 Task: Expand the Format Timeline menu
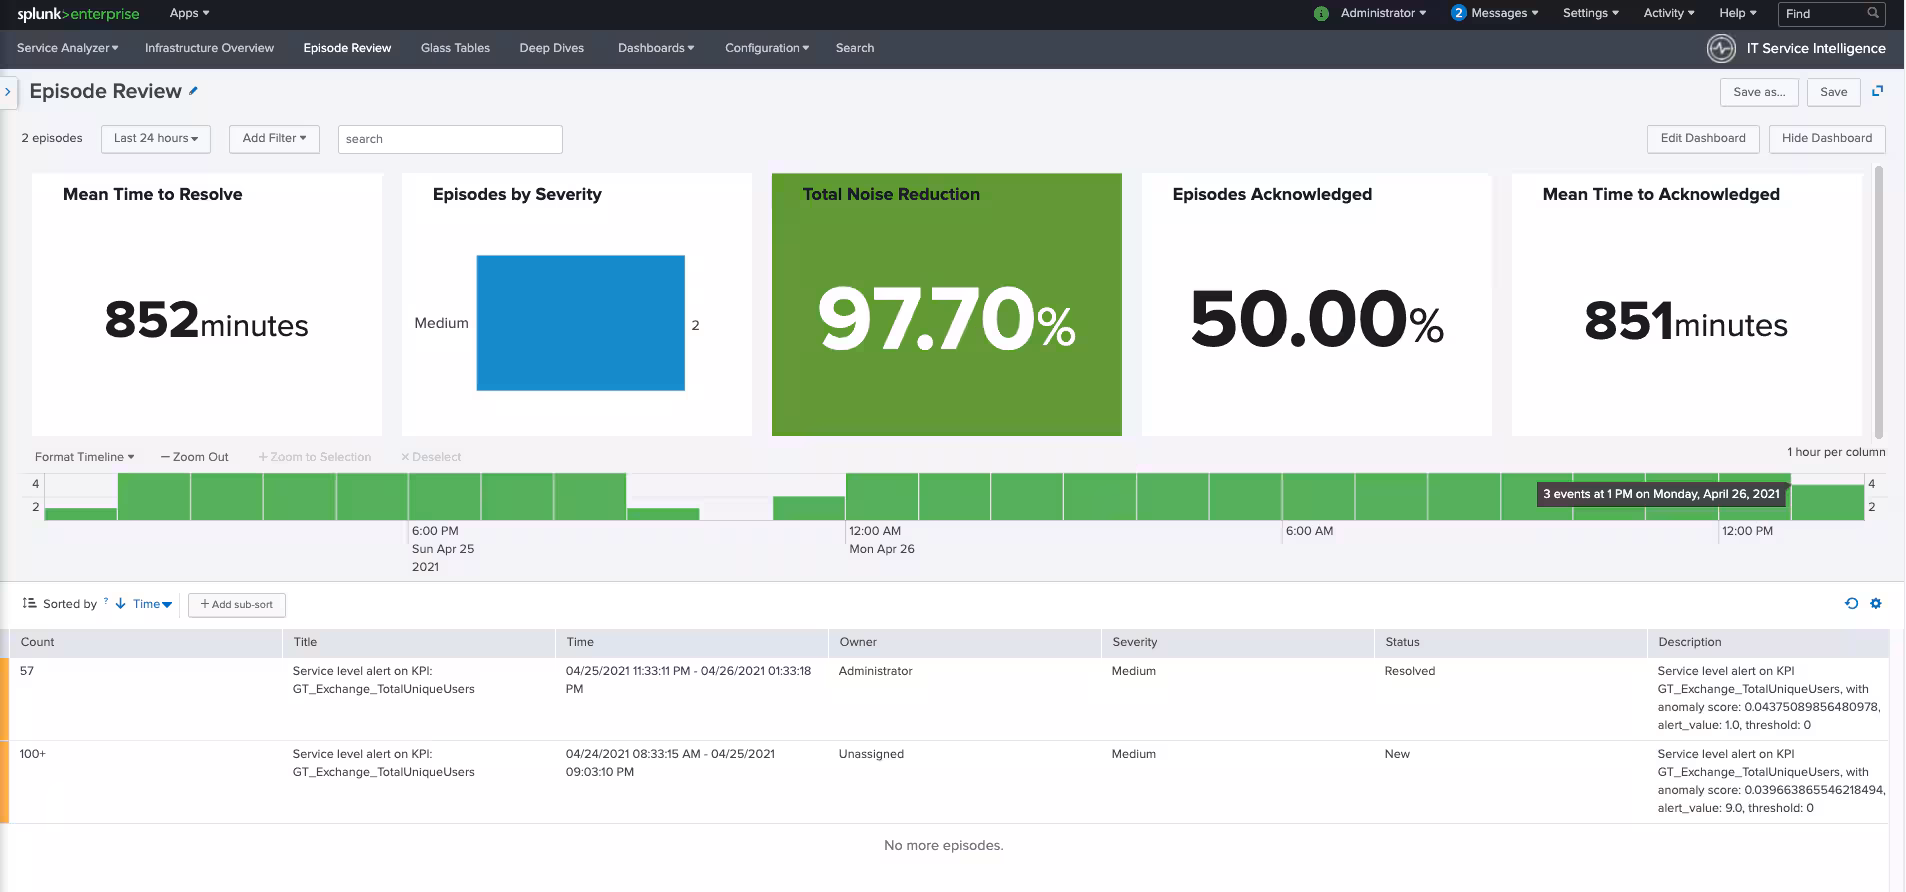click(x=84, y=457)
